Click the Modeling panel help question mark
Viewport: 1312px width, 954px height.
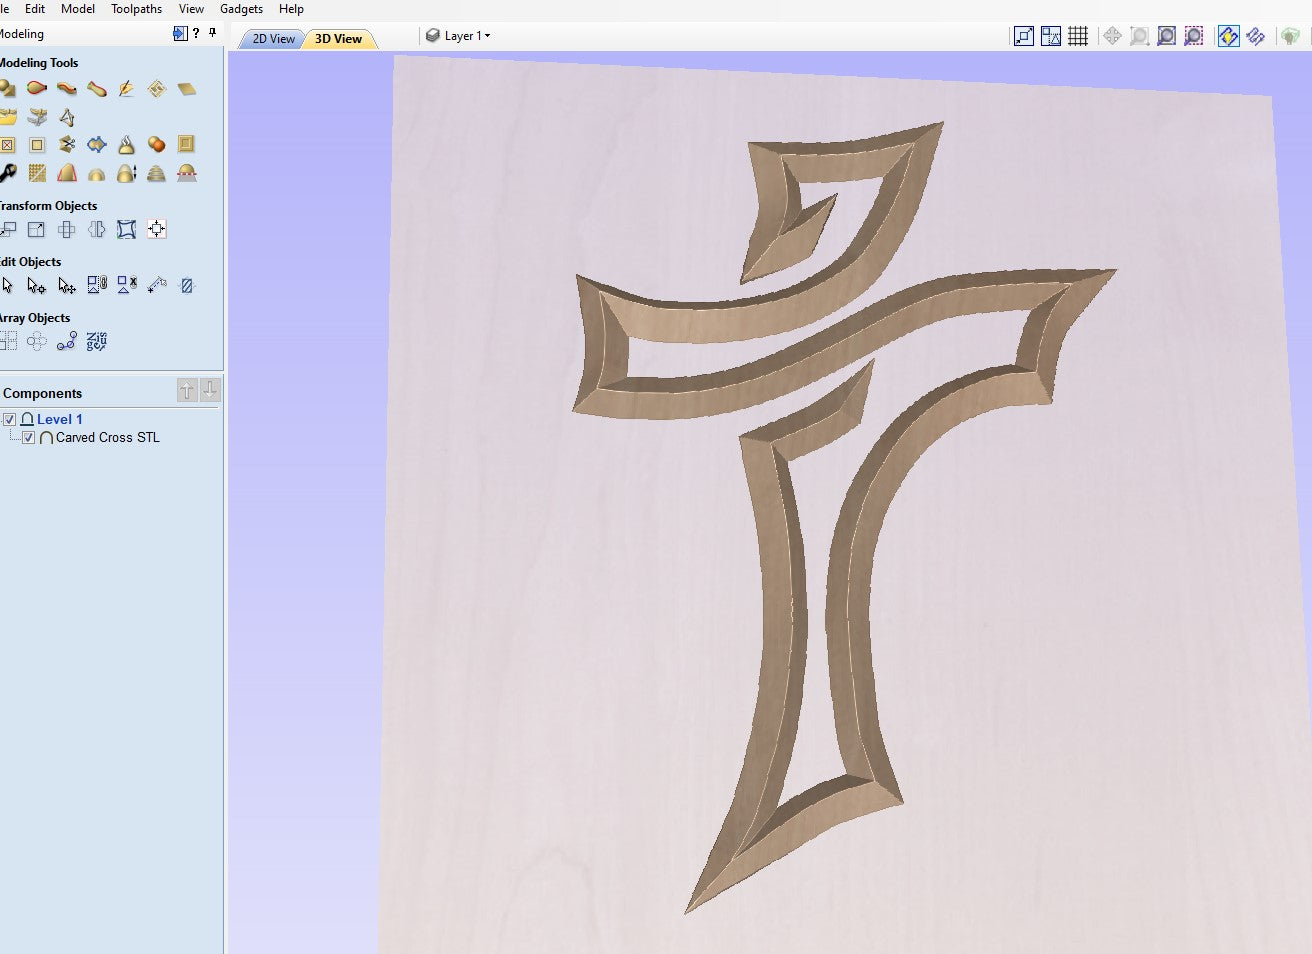tap(196, 33)
